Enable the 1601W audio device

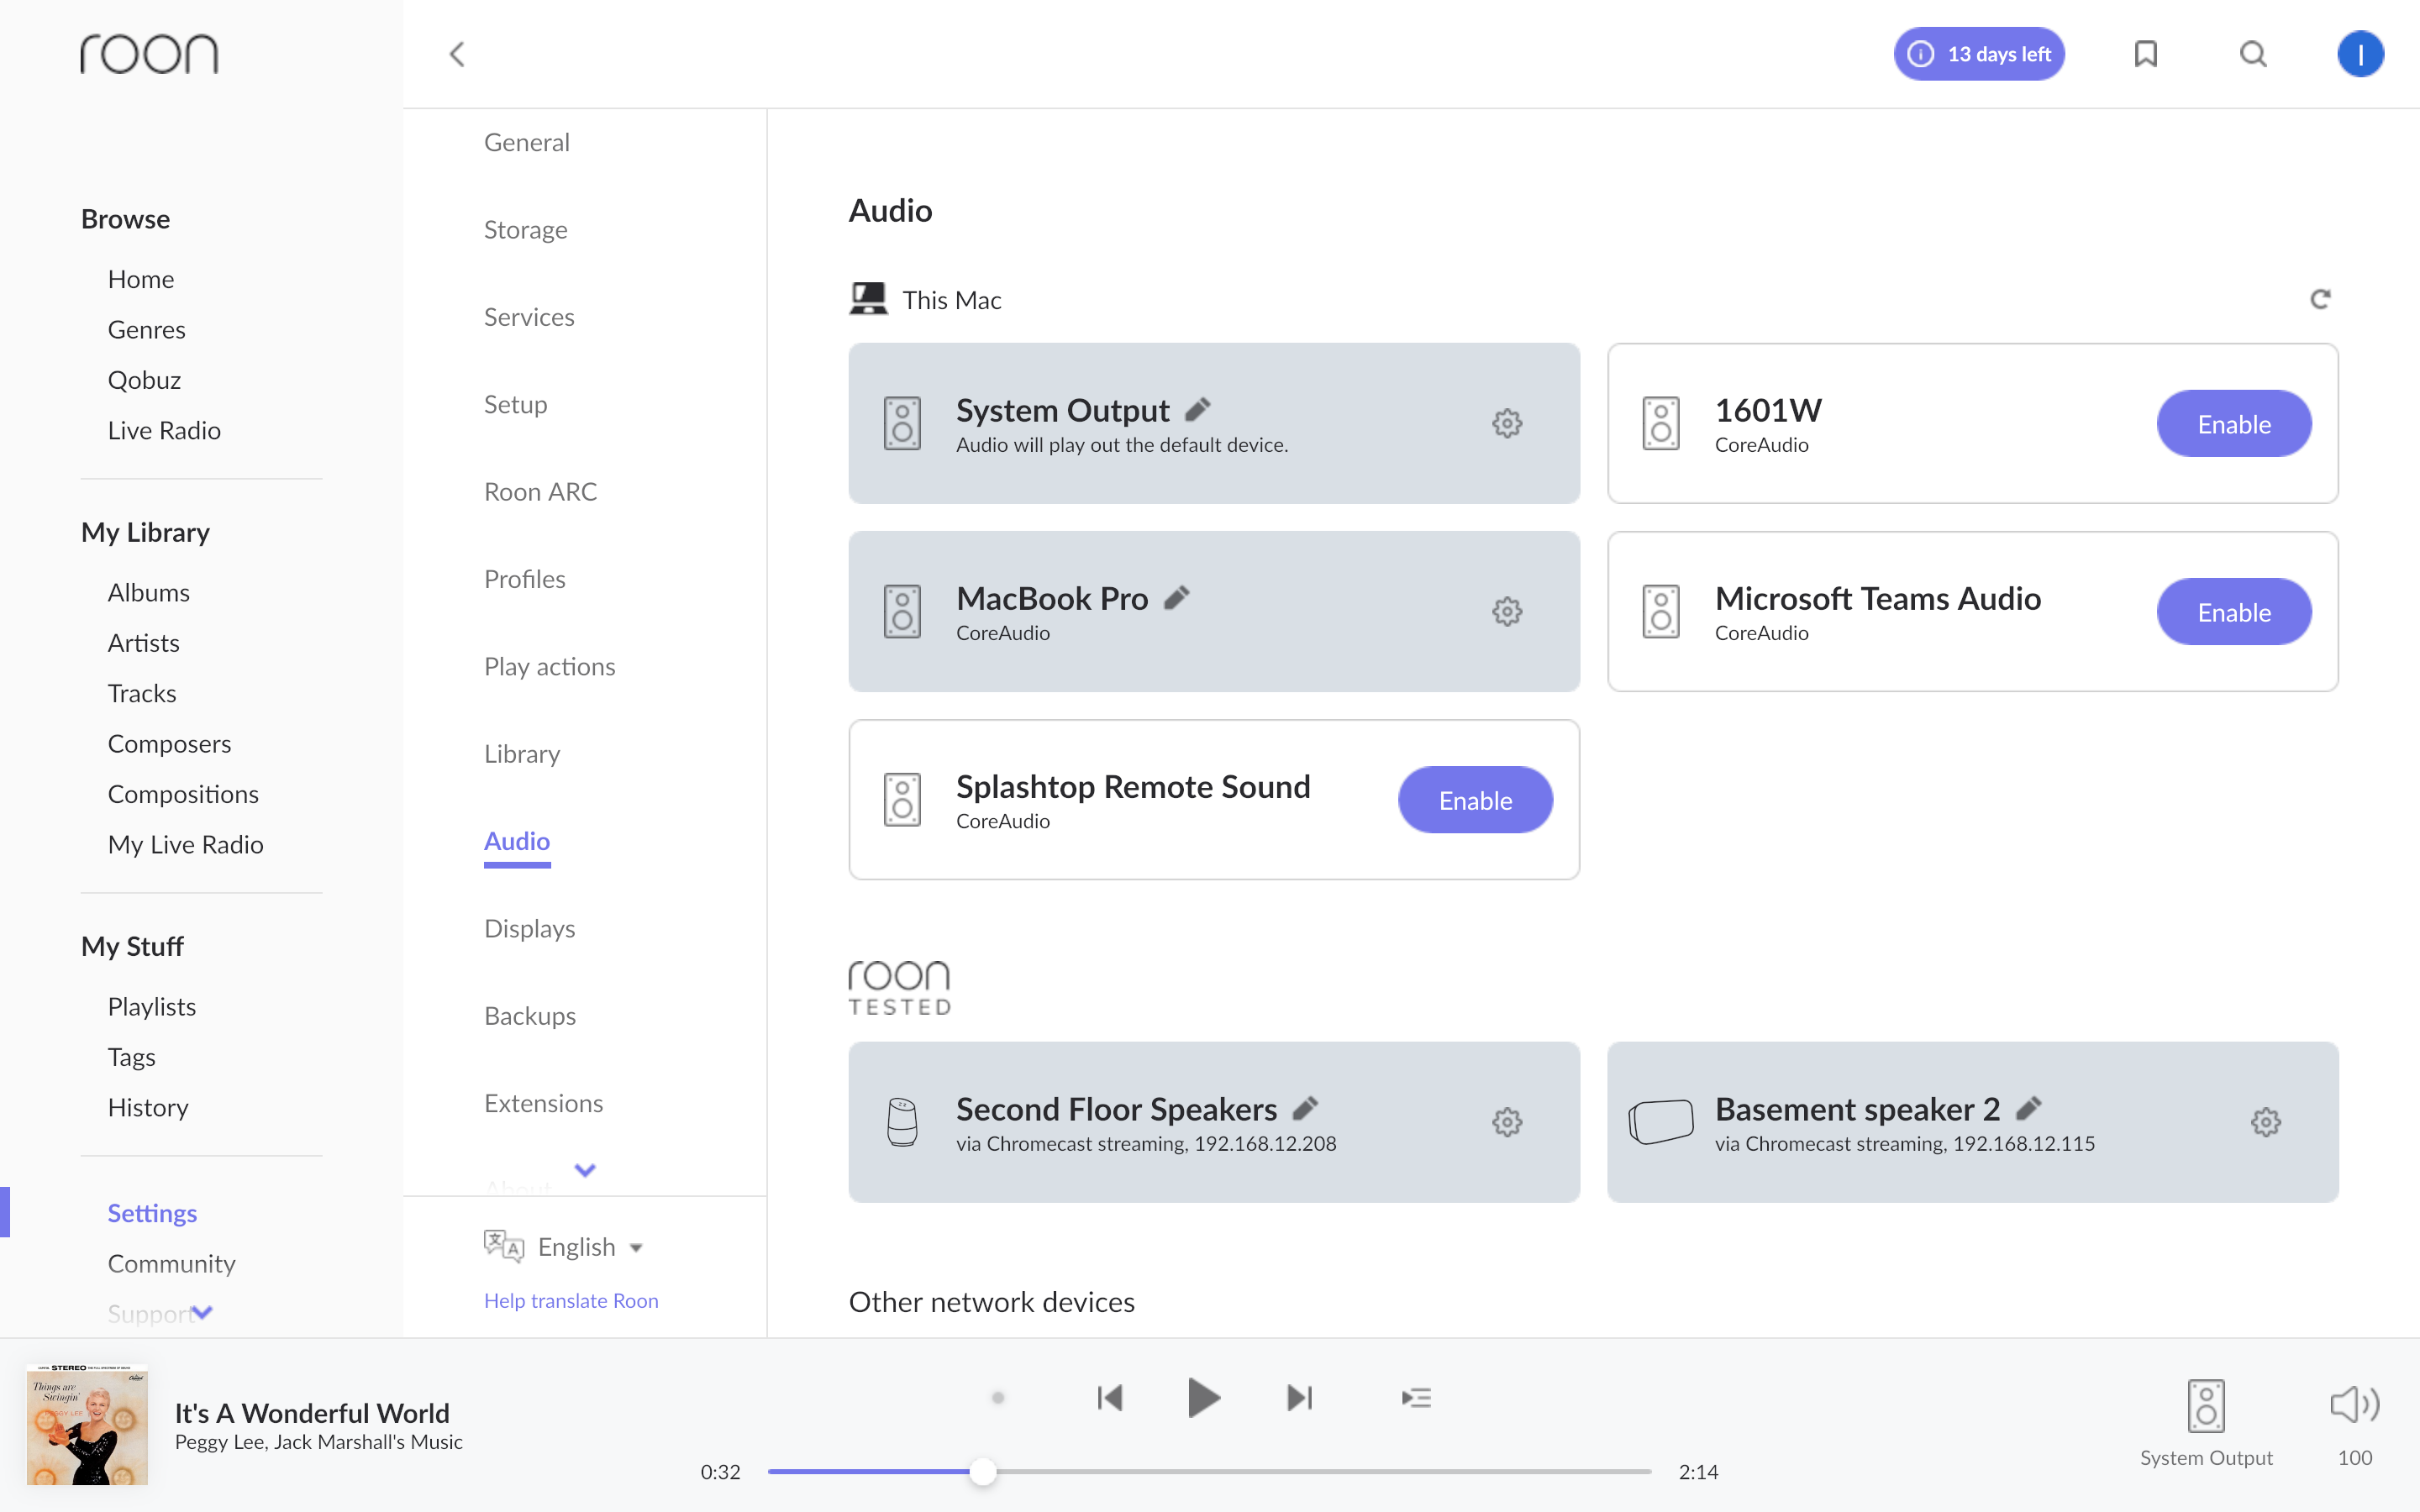2234,423
